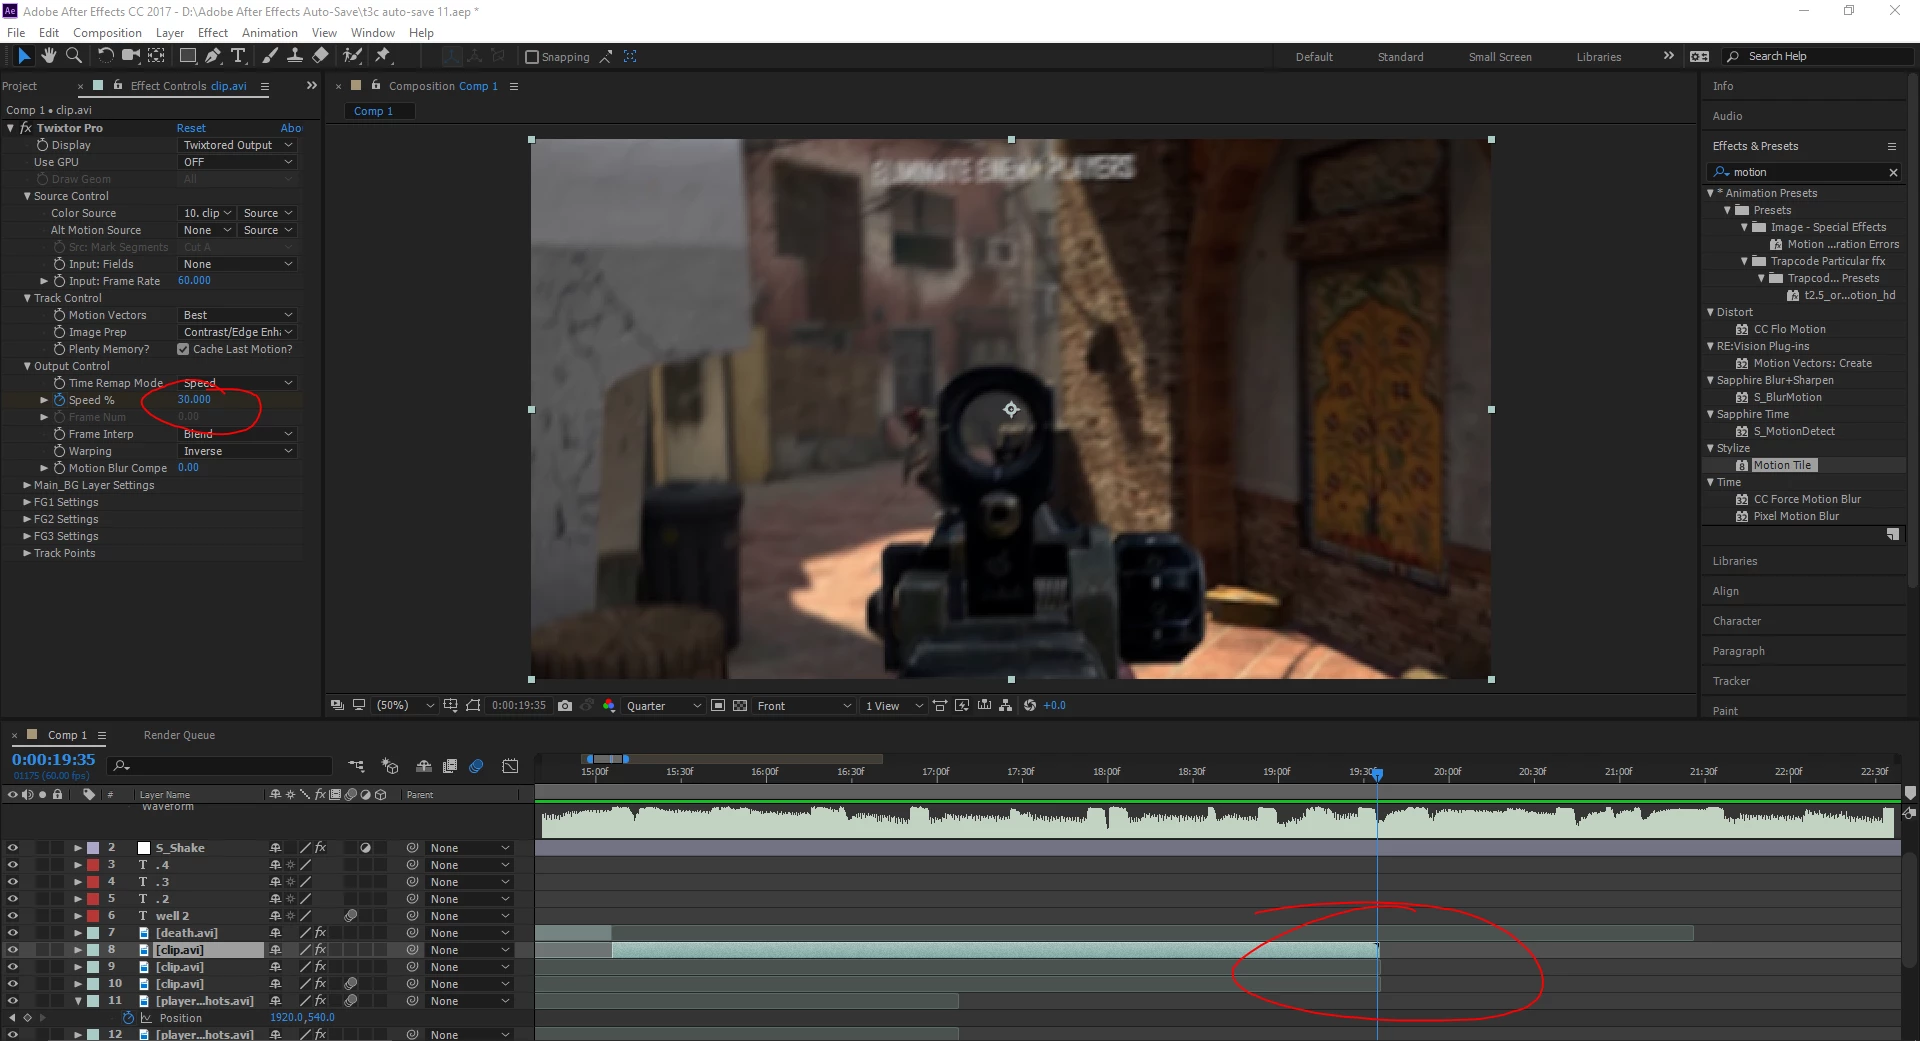Open the Animation menu
The width and height of the screenshot is (1920, 1041).
coord(270,33)
